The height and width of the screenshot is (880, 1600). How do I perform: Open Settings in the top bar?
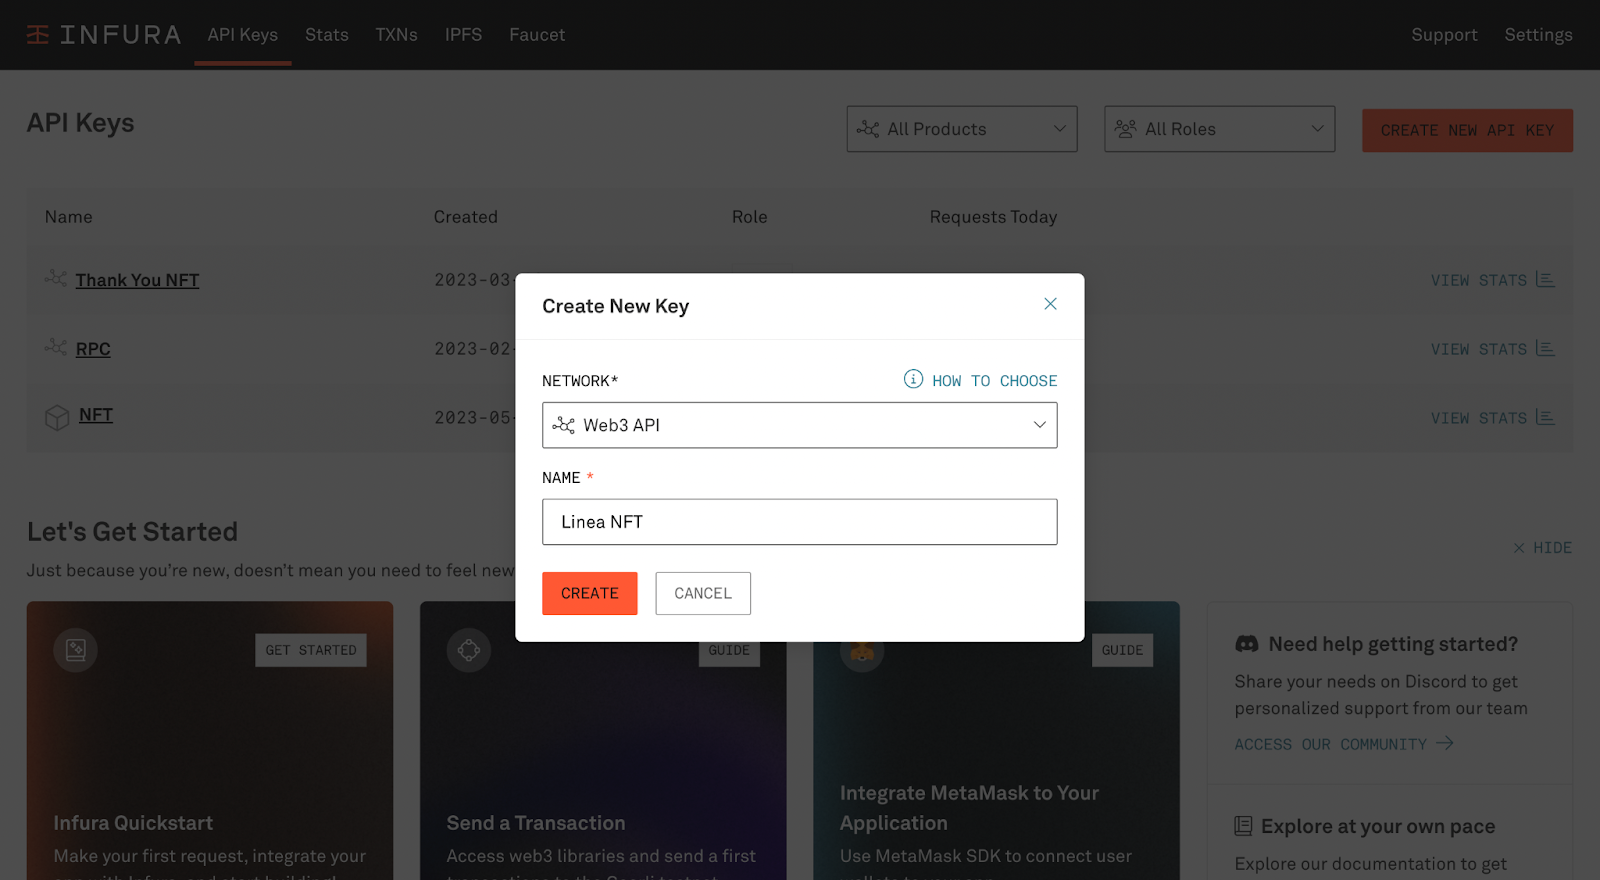(x=1539, y=35)
